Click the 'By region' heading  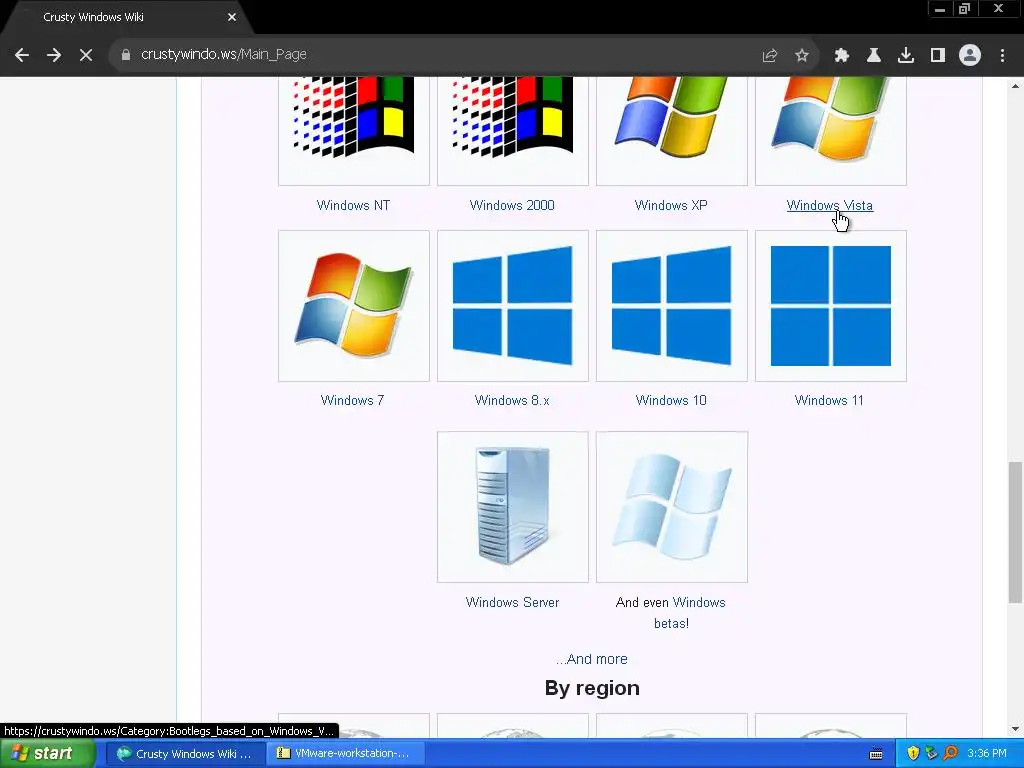pos(592,688)
